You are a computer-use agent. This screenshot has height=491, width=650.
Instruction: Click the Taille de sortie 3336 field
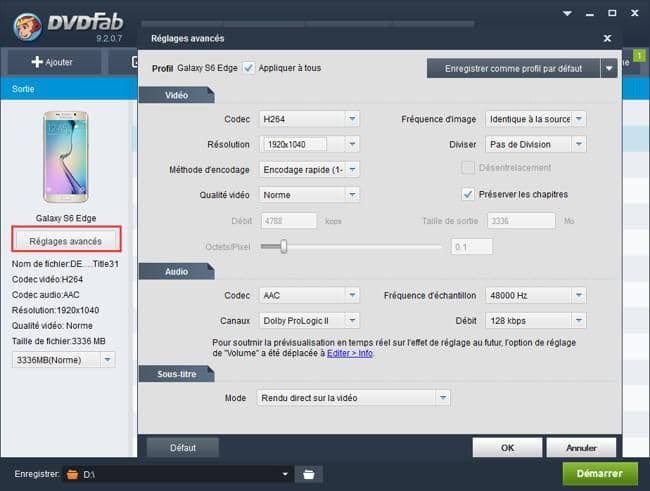pyautogui.click(x=521, y=221)
